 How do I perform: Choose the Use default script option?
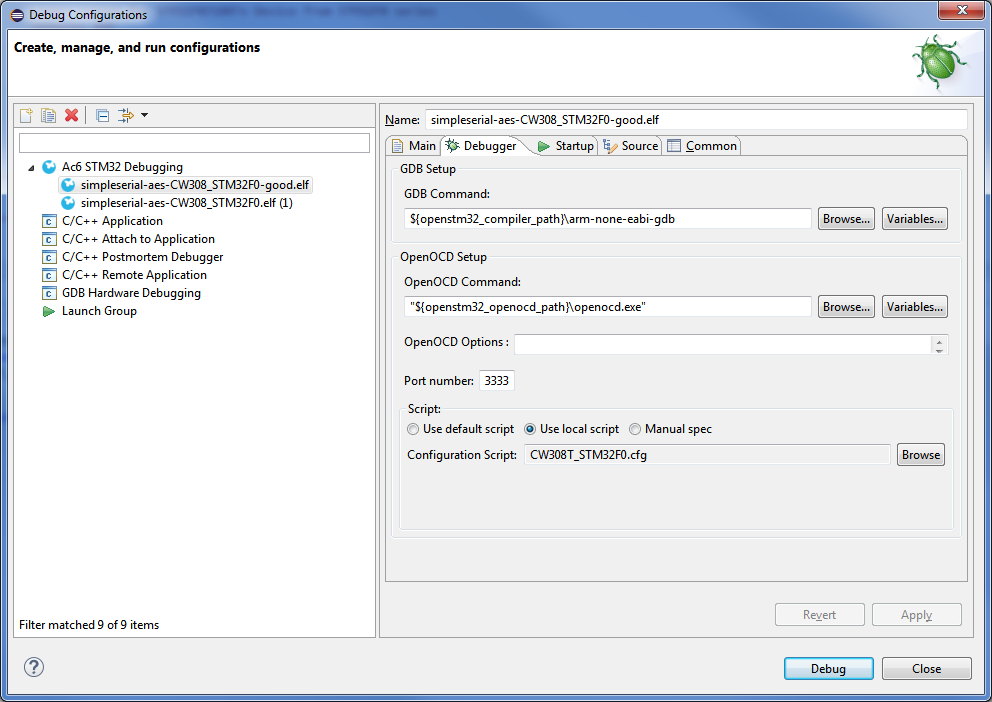coord(414,429)
